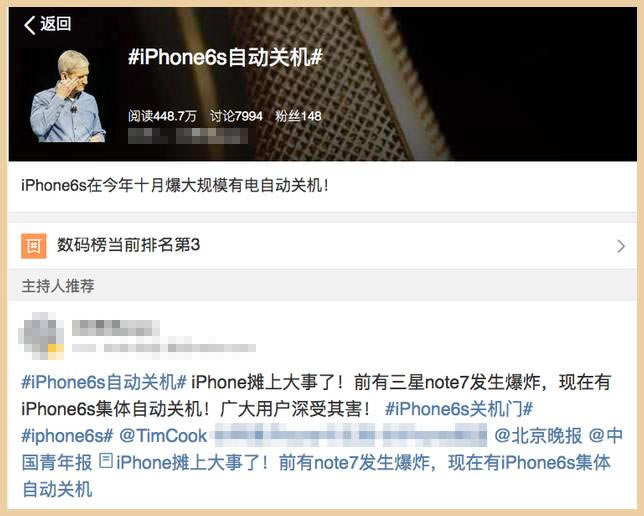Open #iPhone6s关机门# hashtag link
644x516 pixels.
point(459,409)
